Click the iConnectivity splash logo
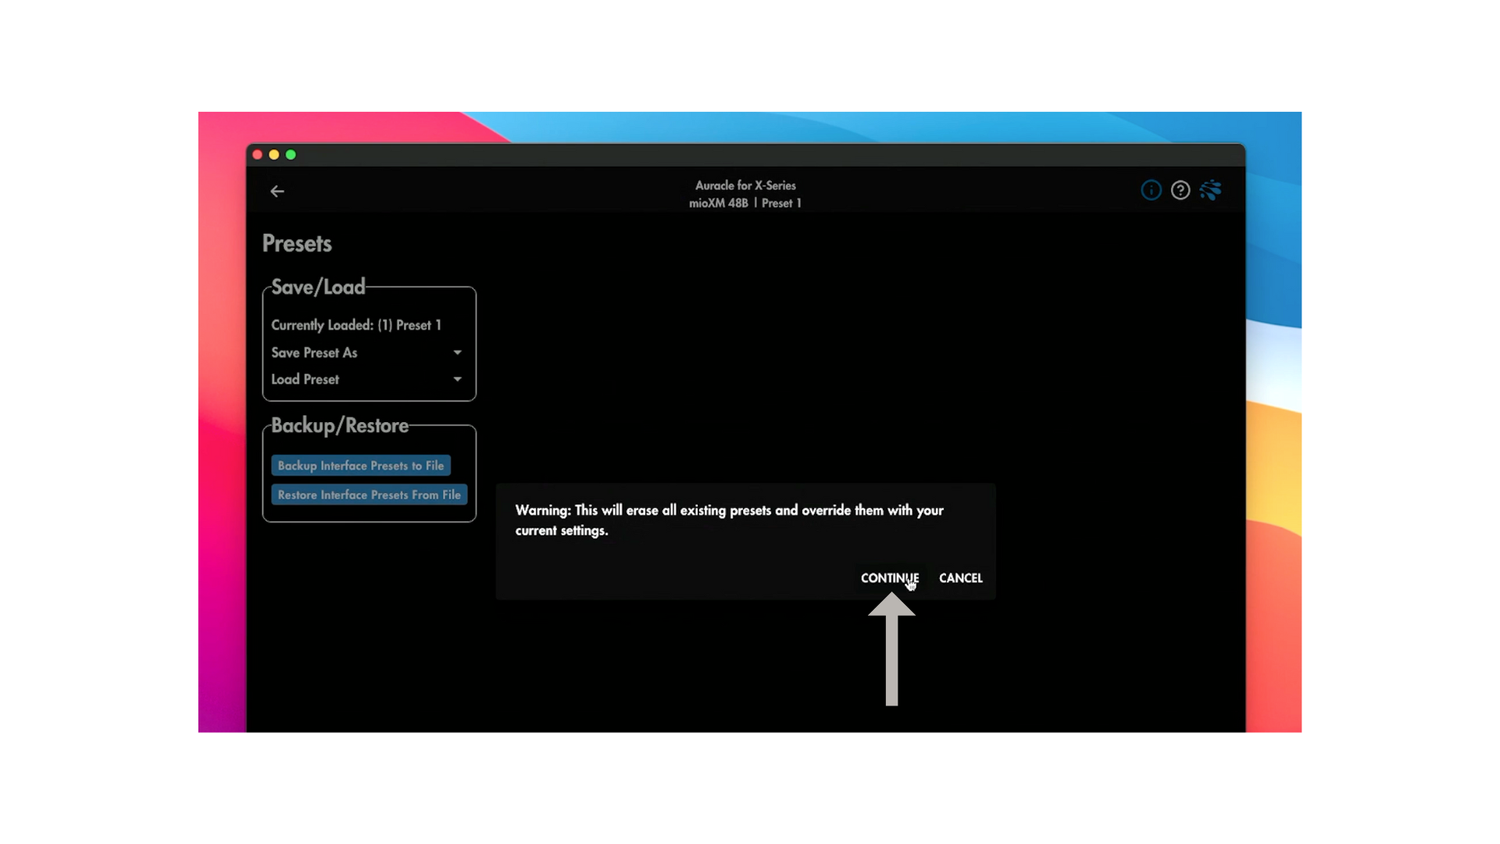This screenshot has height=844, width=1500. point(1210,189)
